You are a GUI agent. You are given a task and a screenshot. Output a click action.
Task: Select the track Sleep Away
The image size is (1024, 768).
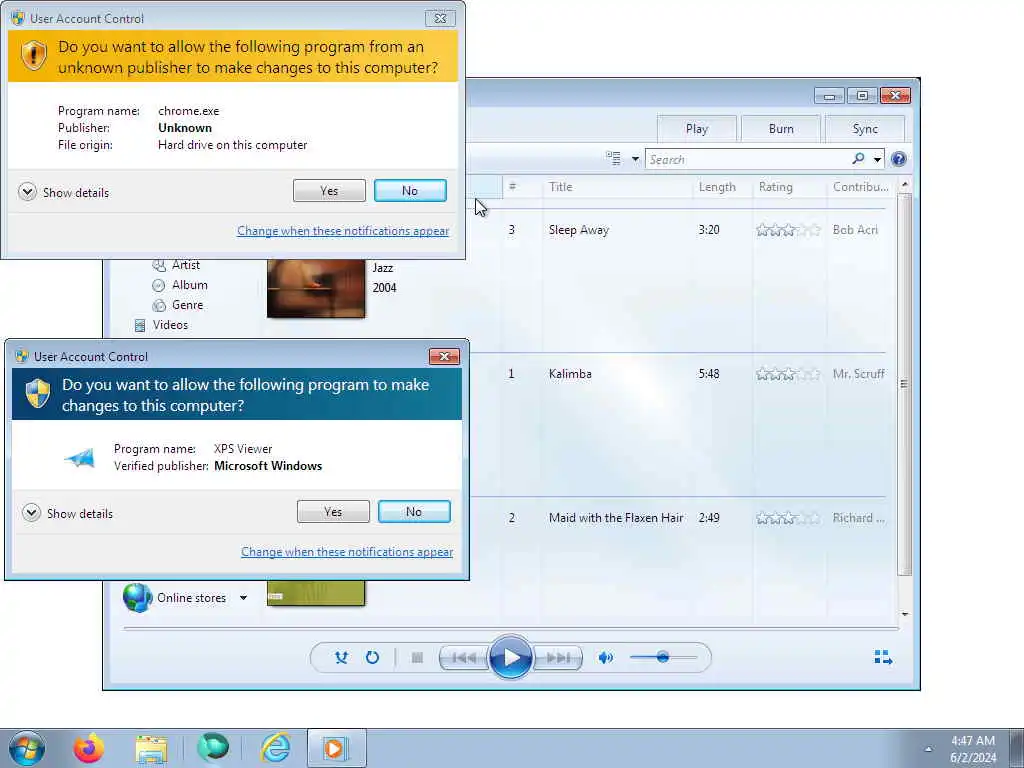coord(579,230)
